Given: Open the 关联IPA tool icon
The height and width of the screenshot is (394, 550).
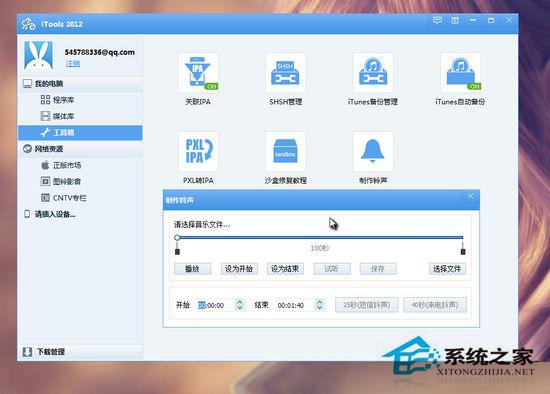Looking at the screenshot, I should point(198,73).
